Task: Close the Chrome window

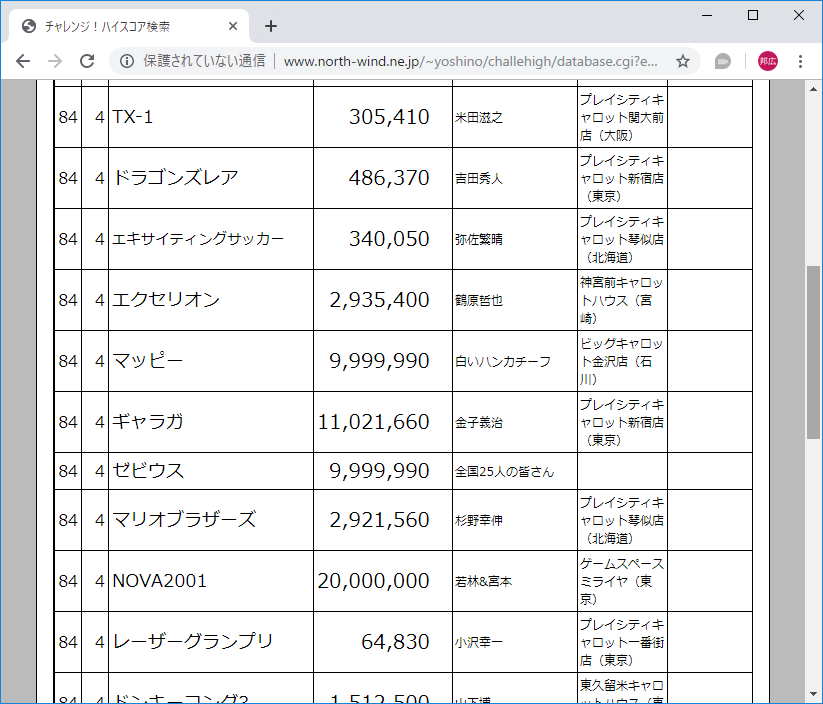Action: click(x=798, y=15)
